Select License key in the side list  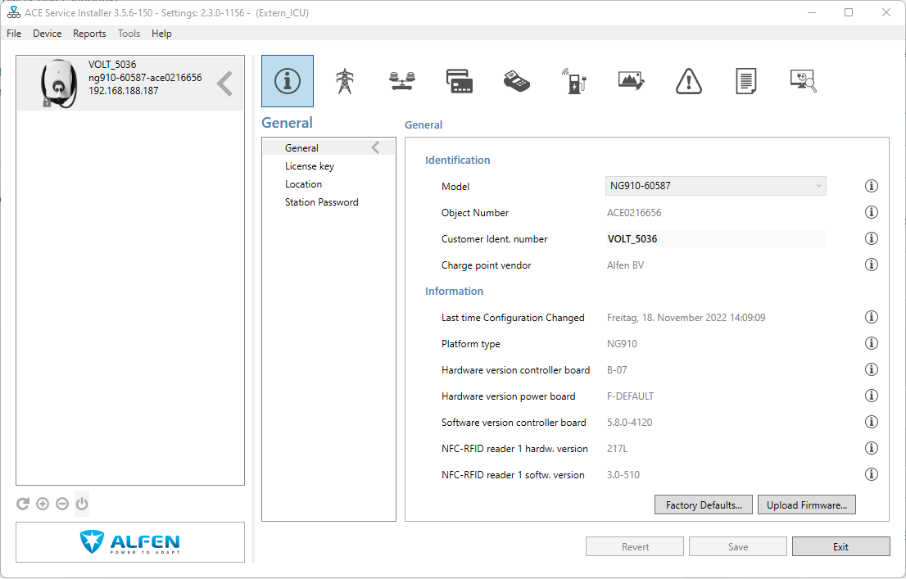(x=309, y=166)
